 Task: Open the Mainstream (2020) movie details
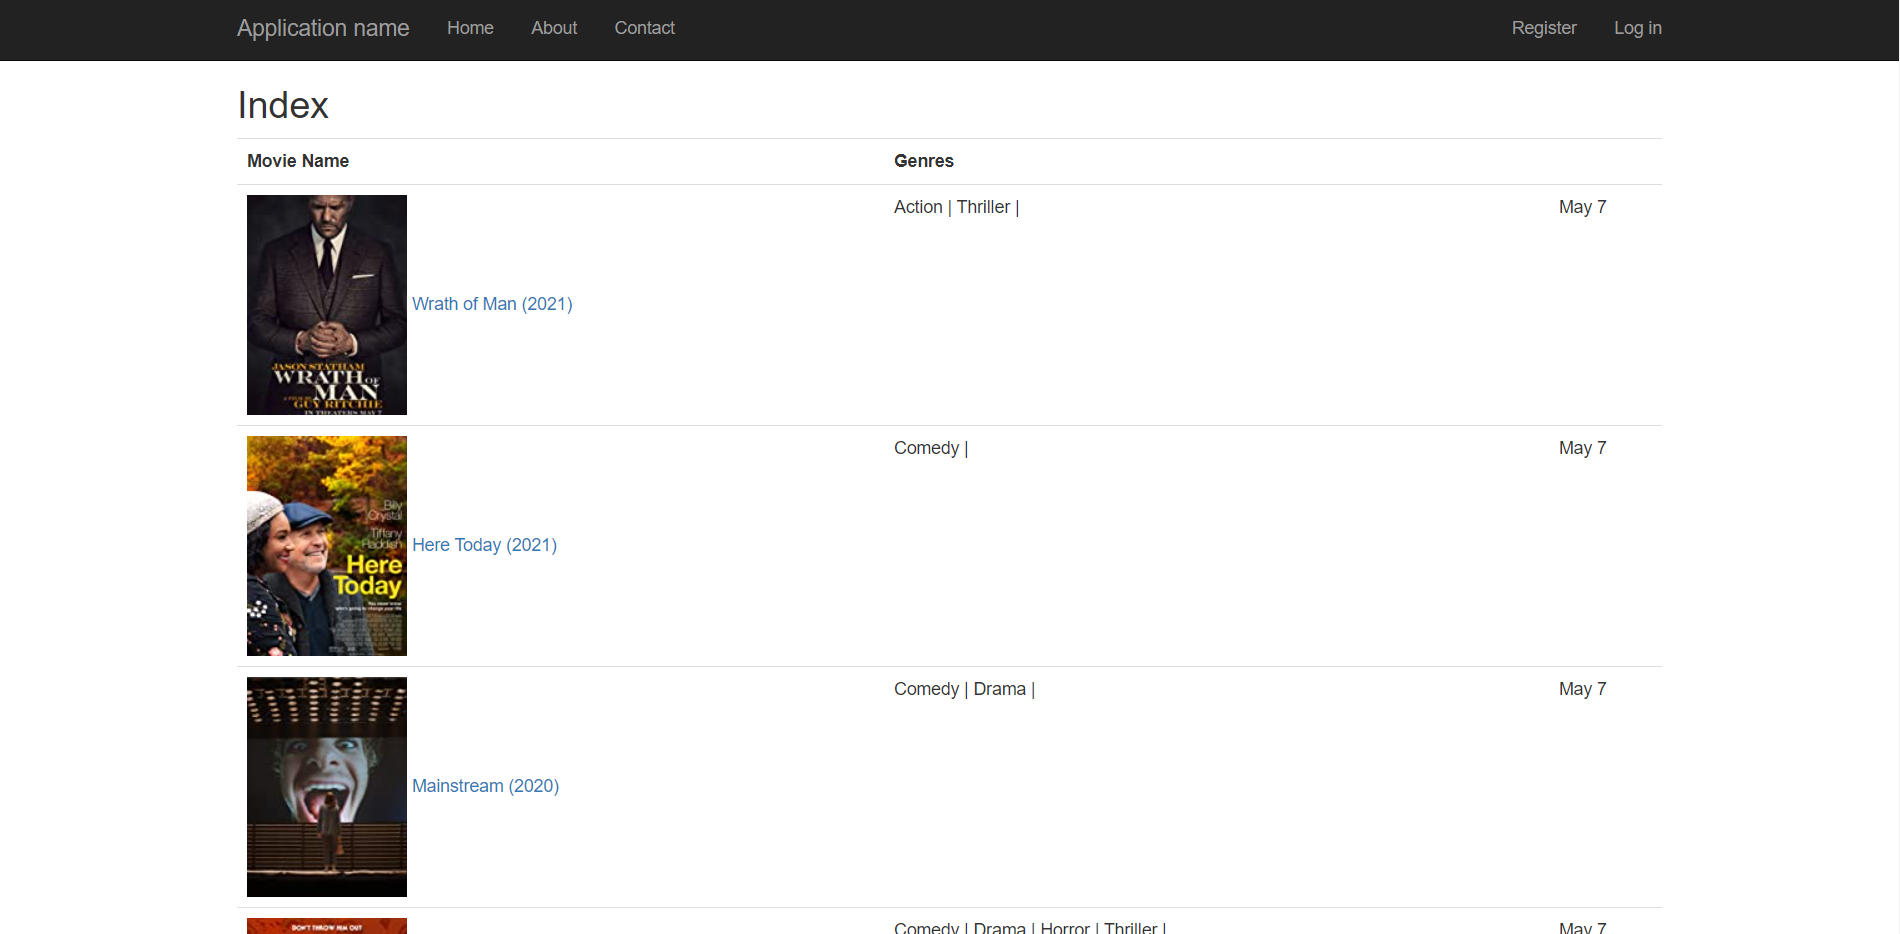(x=485, y=786)
